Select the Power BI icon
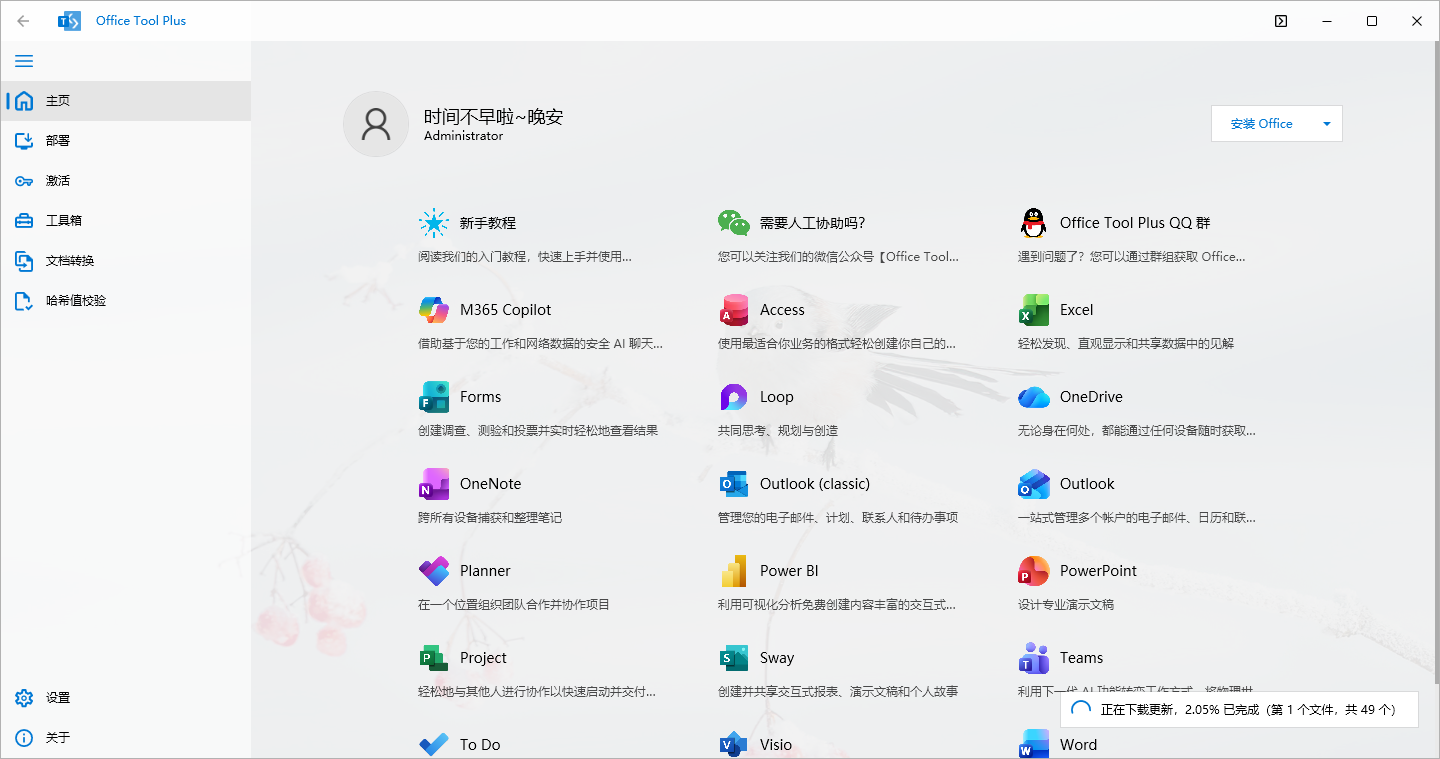 coord(734,571)
